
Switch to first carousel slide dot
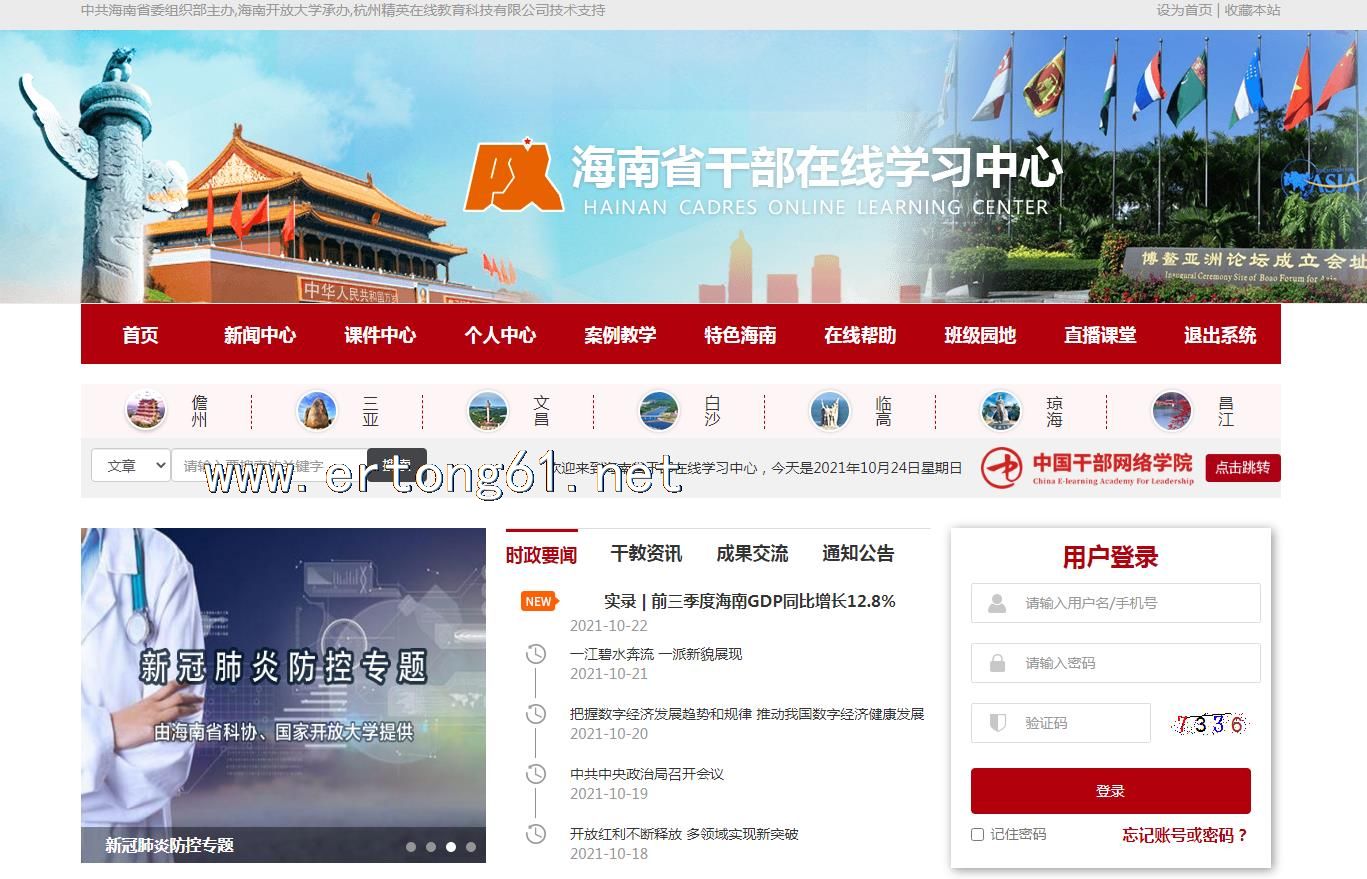tap(411, 847)
